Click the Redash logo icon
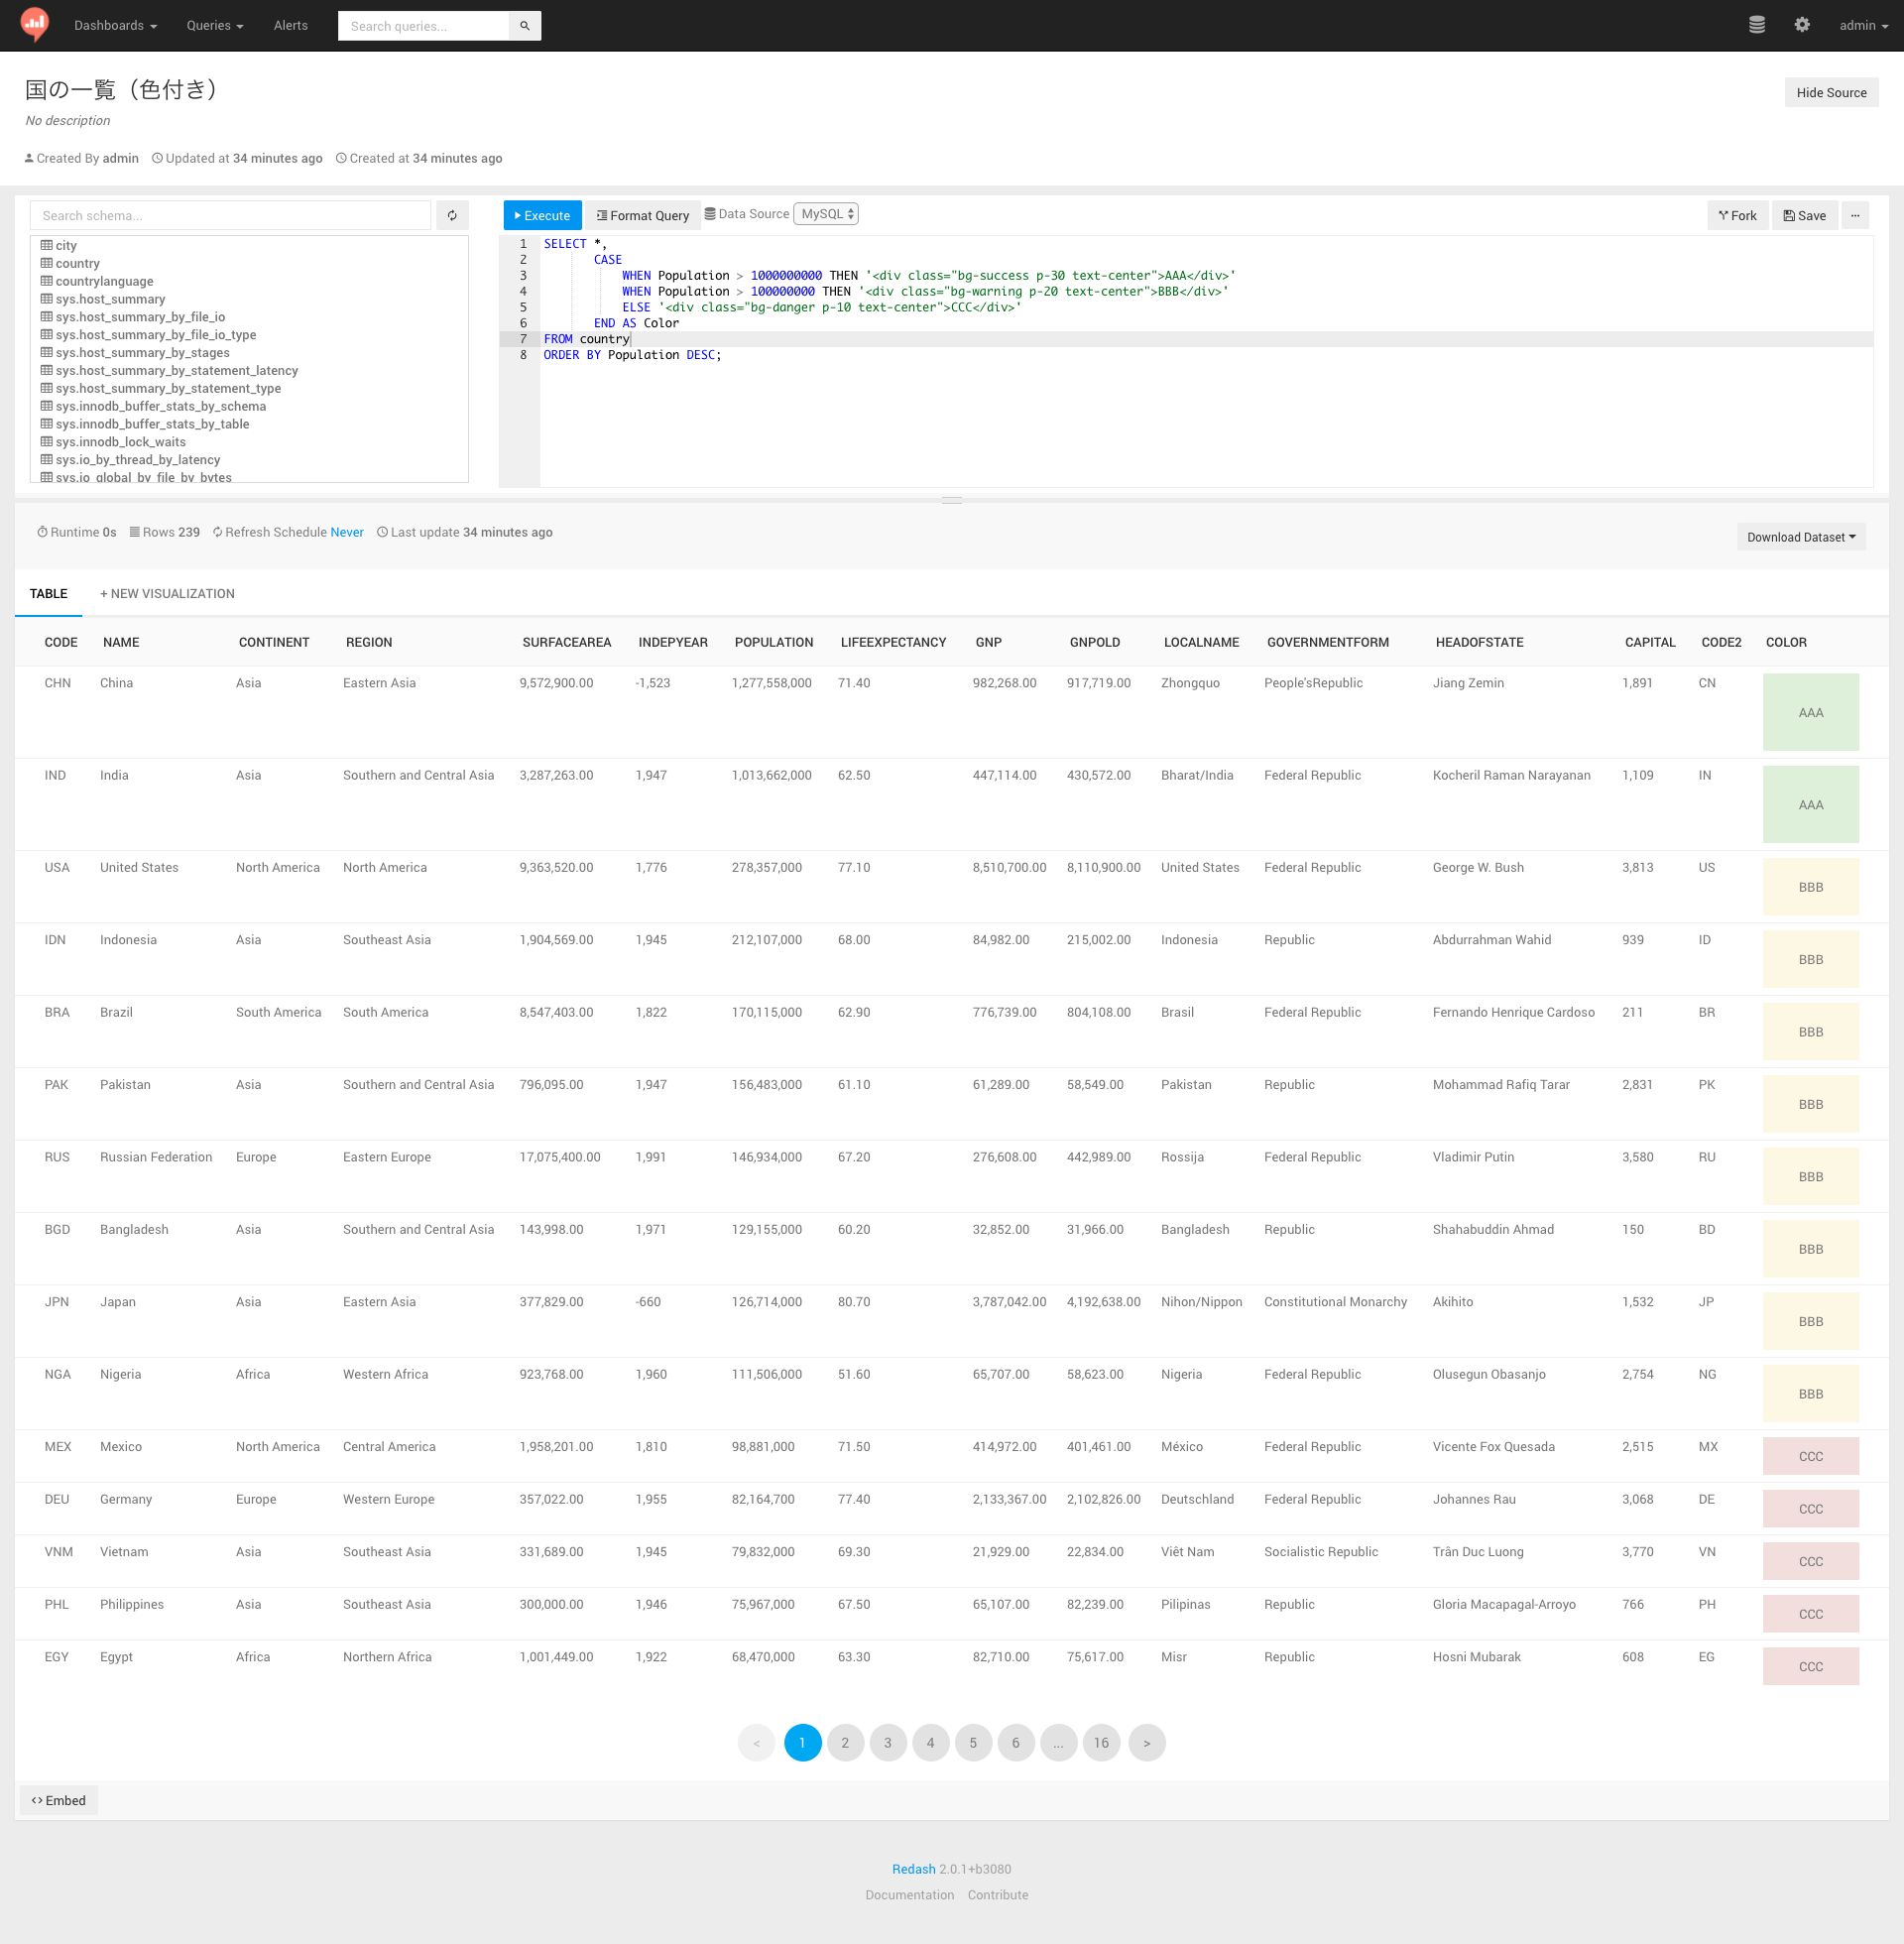Image resolution: width=1904 pixels, height=1944 pixels. [35, 24]
